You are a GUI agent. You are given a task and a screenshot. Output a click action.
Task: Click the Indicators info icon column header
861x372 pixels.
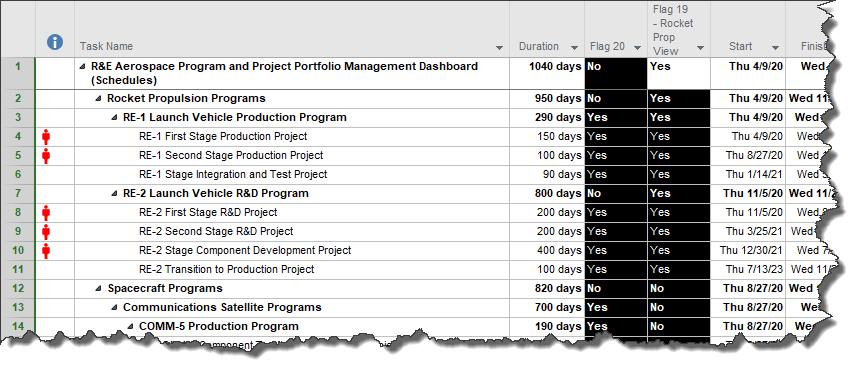55,42
